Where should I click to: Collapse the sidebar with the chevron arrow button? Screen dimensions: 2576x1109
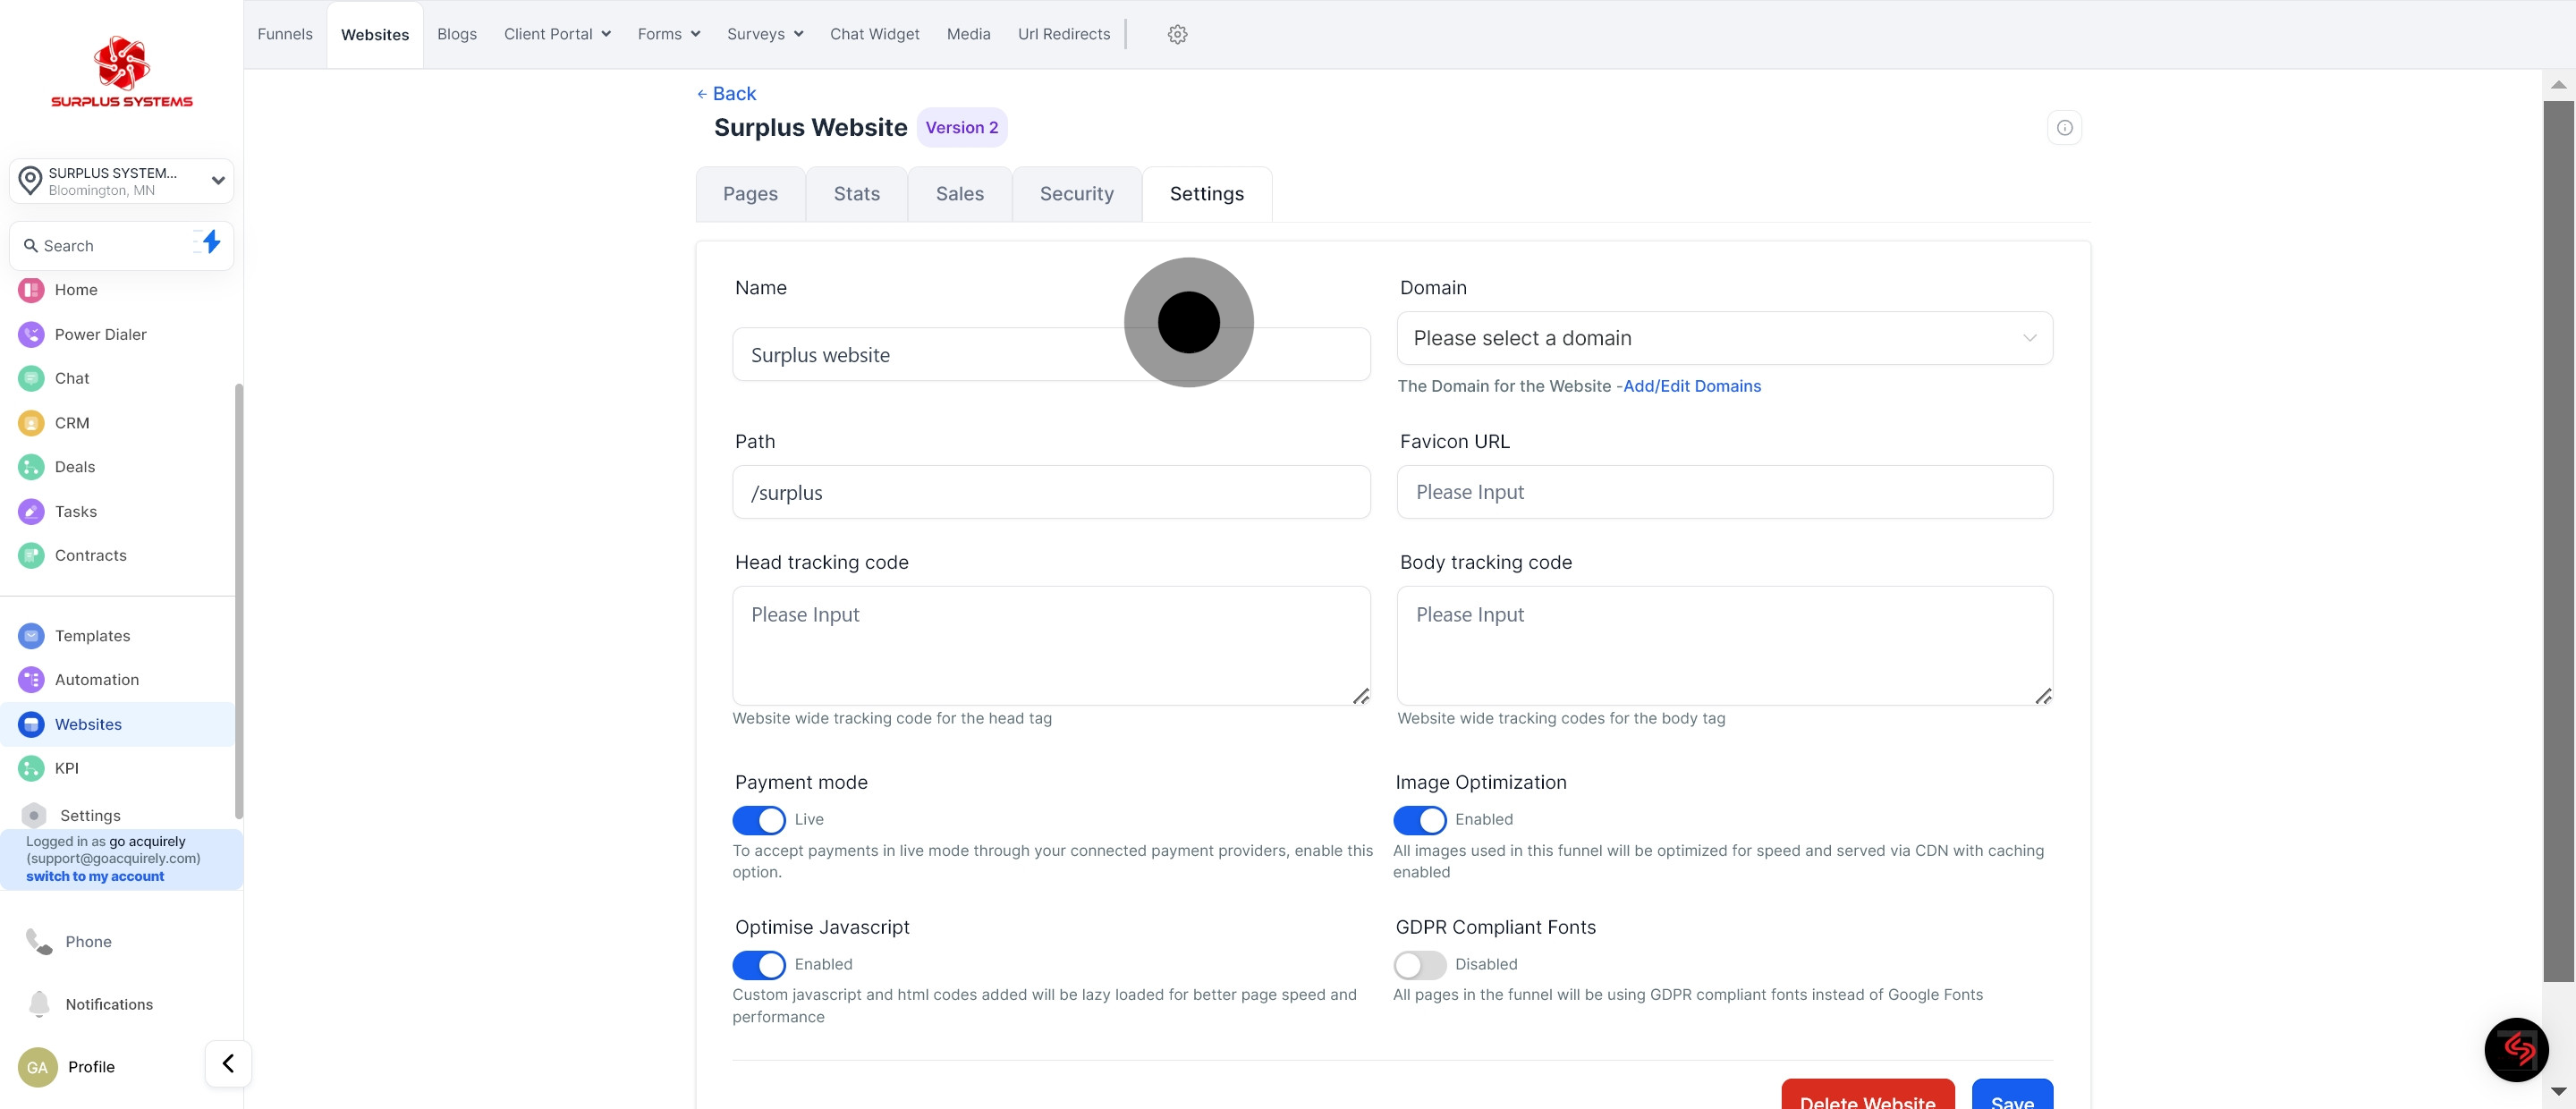pos(228,1063)
